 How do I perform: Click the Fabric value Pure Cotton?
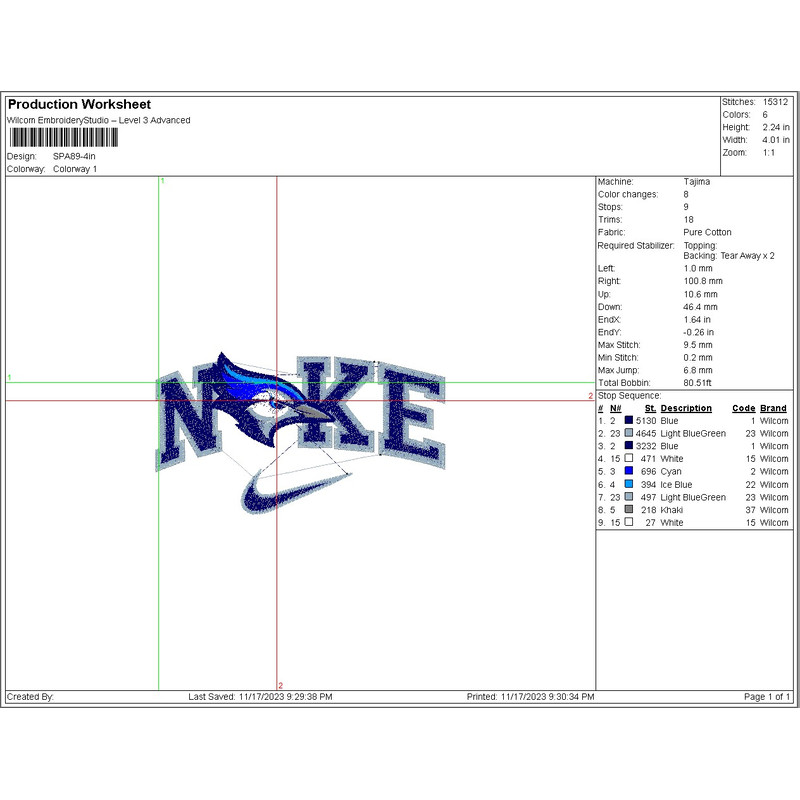point(707,232)
